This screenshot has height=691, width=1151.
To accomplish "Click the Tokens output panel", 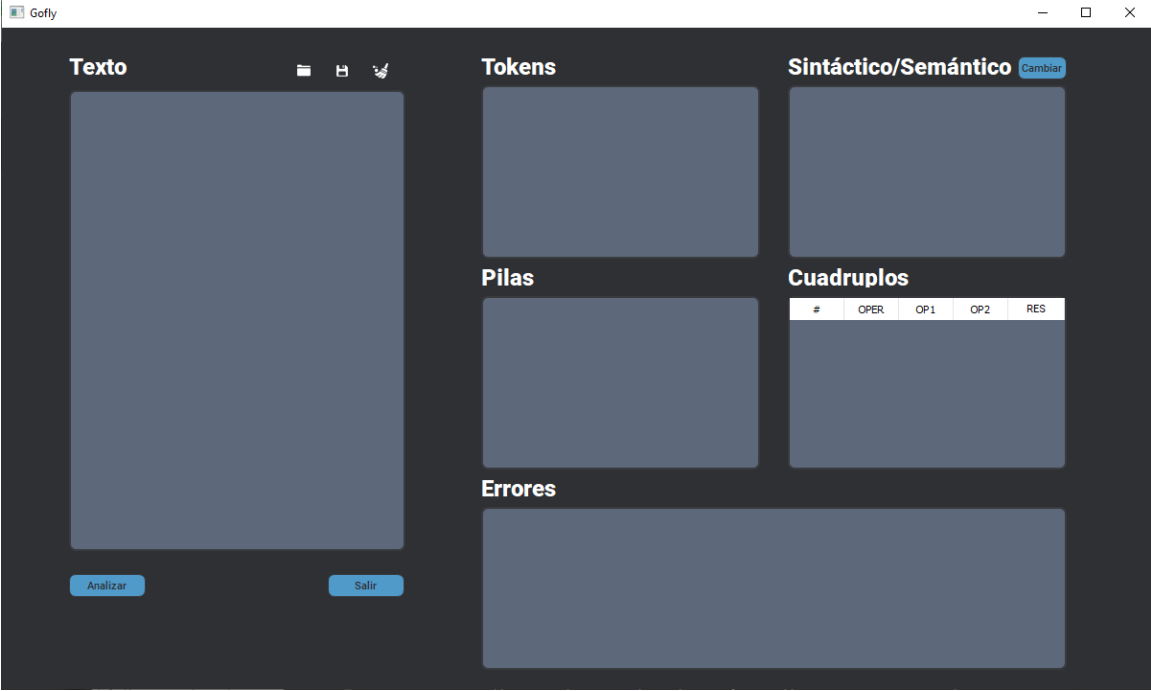I will (620, 172).
